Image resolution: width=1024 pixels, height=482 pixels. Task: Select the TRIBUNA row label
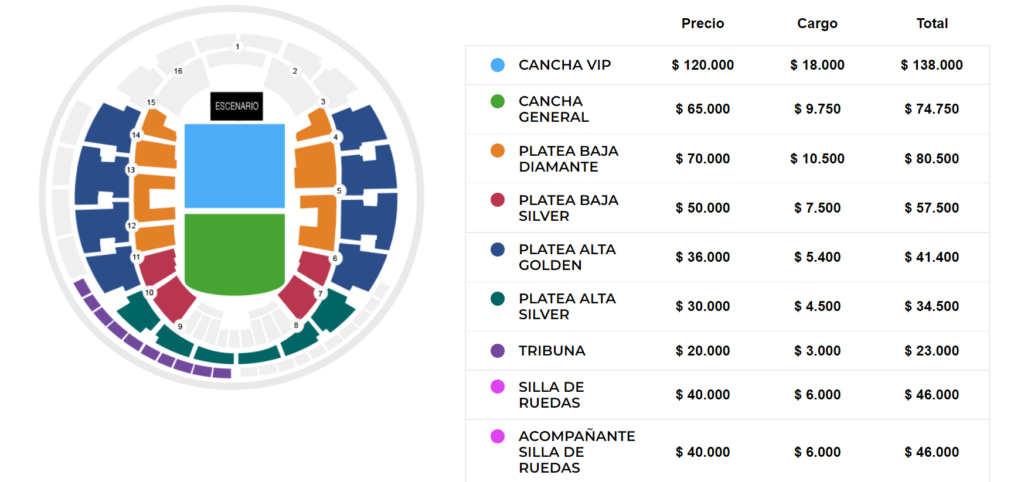point(552,351)
